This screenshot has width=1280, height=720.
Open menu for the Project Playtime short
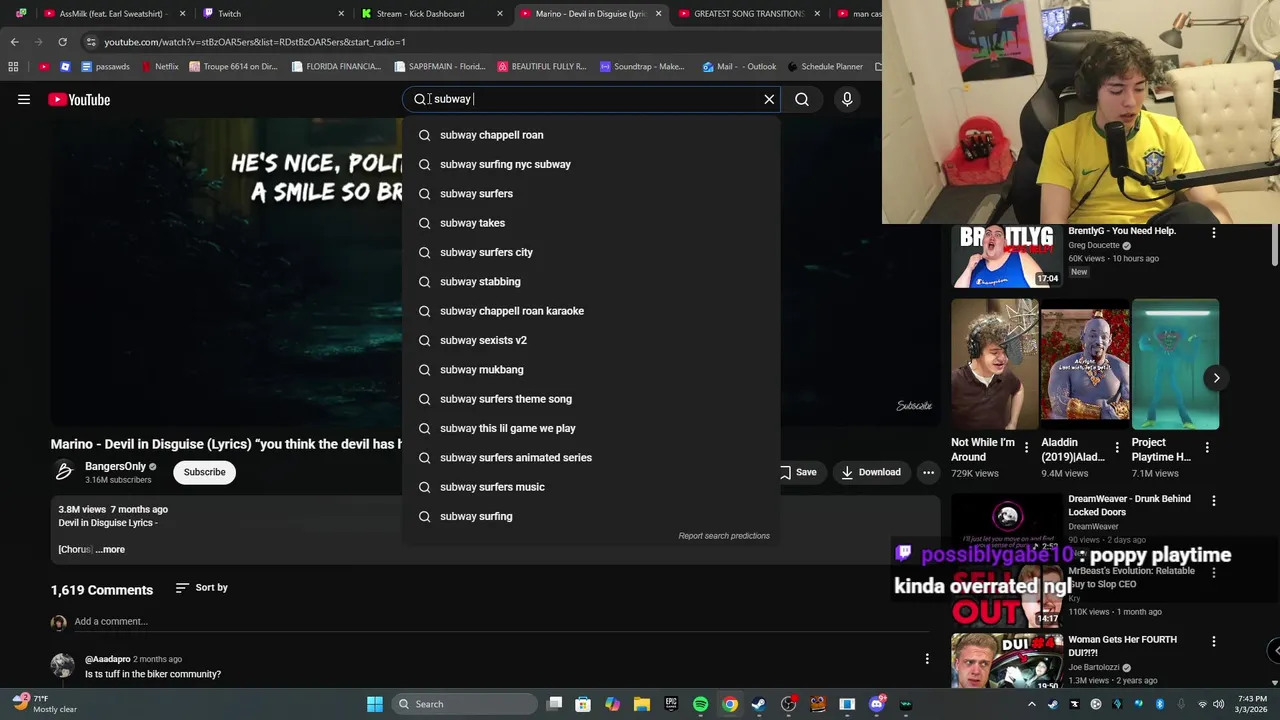click(x=1207, y=448)
